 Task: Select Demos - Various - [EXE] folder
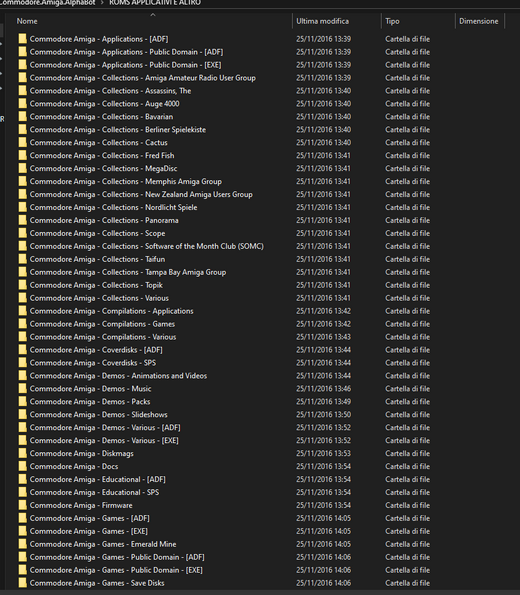104,440
